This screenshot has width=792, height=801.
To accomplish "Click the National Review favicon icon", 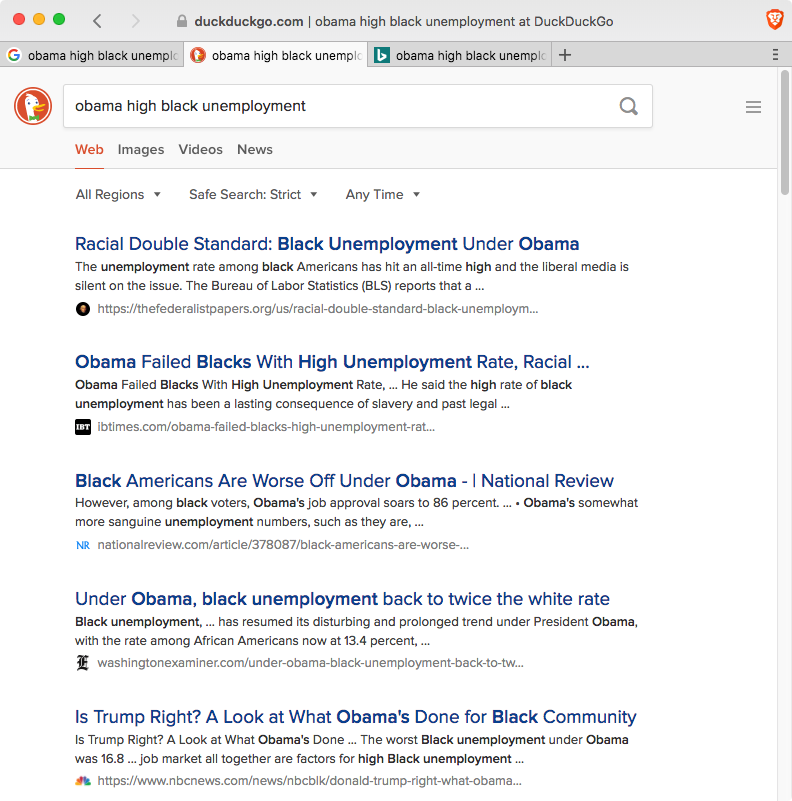I will [x=83, y=545].
